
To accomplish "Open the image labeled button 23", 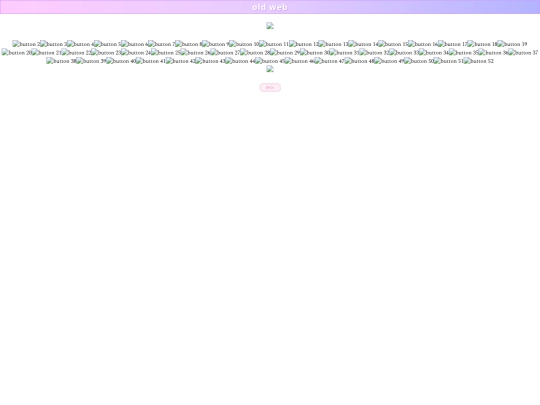I will click(x=106, y=53).
